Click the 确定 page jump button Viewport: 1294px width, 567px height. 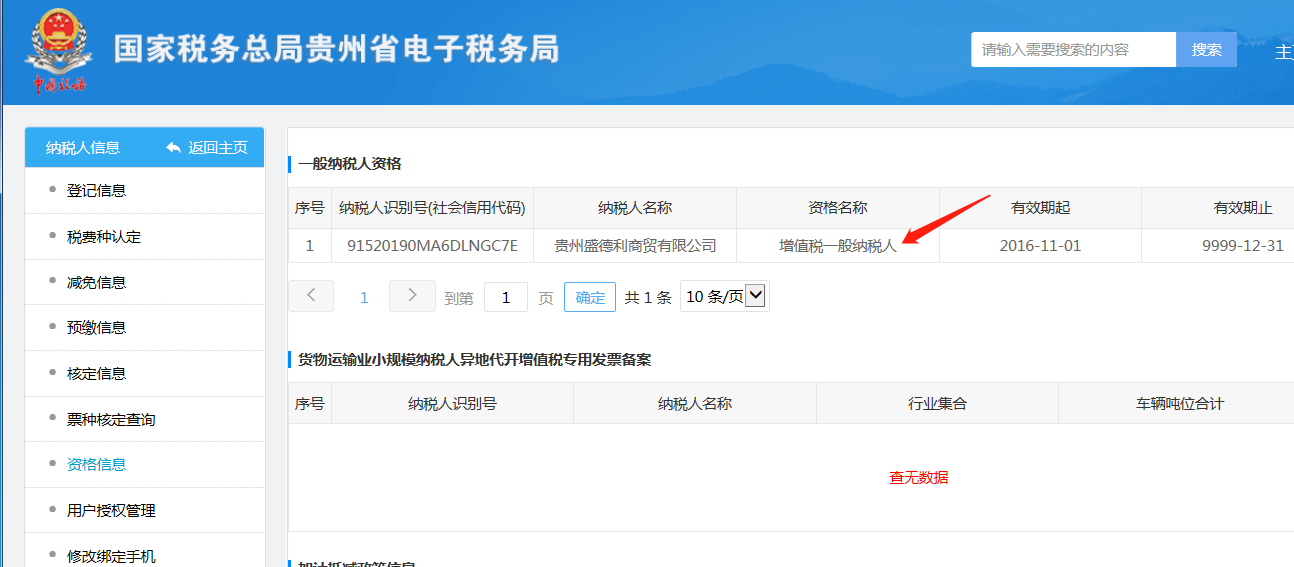coord(590,297)
